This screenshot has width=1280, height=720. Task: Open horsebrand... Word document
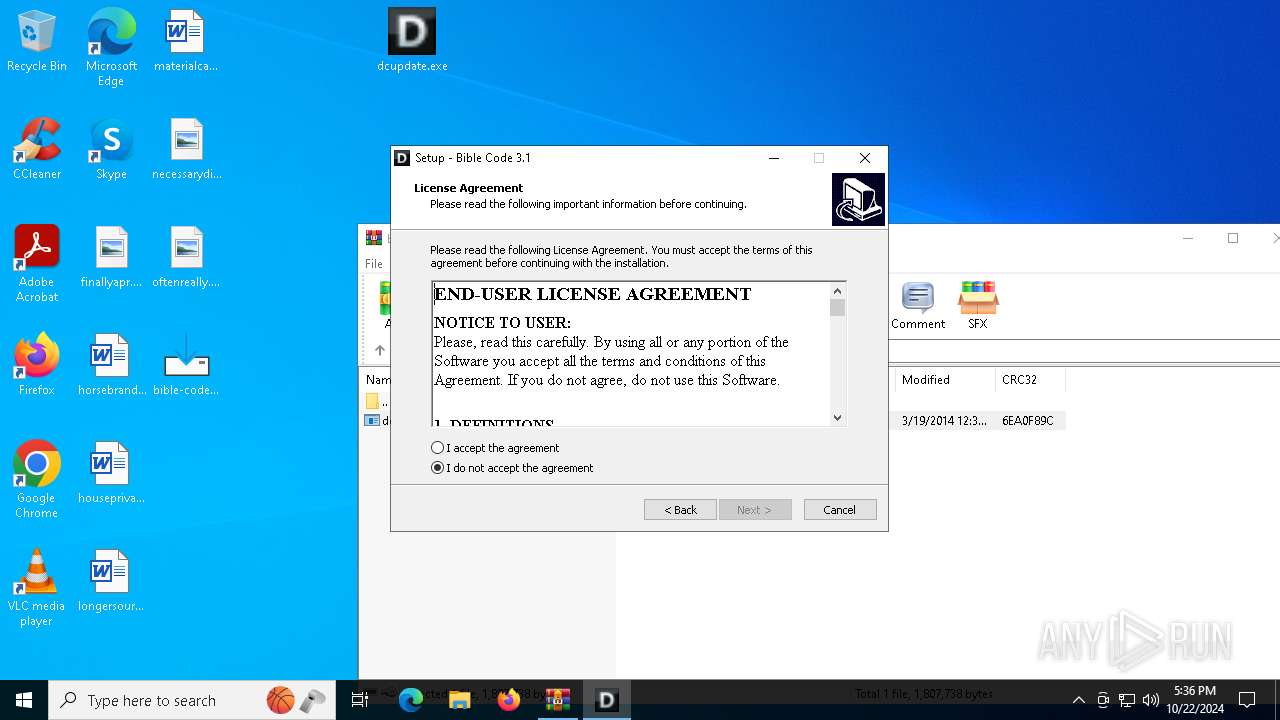coord(111,366)
